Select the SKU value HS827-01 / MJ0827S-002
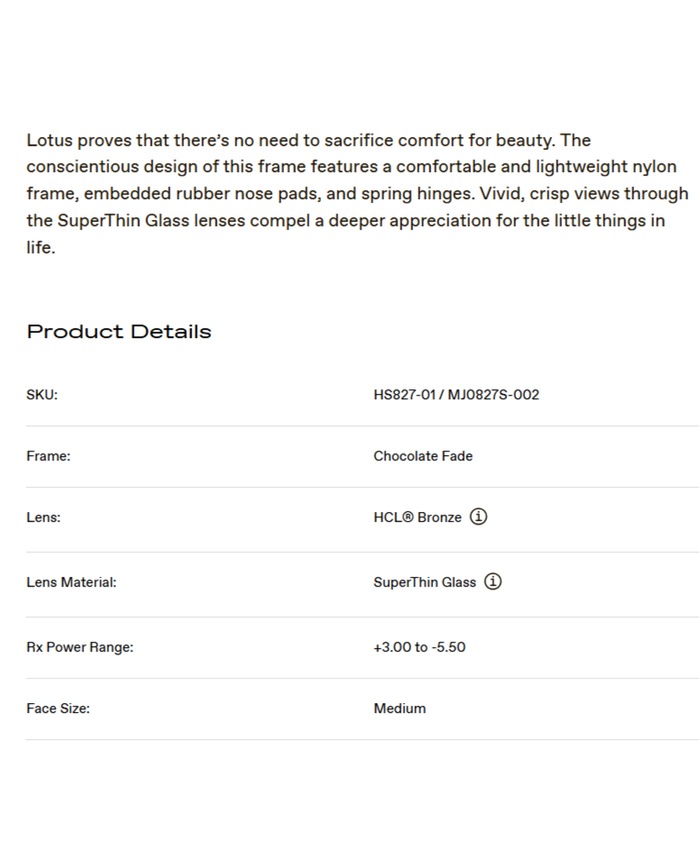700x850 pixels. coord(456,395)
